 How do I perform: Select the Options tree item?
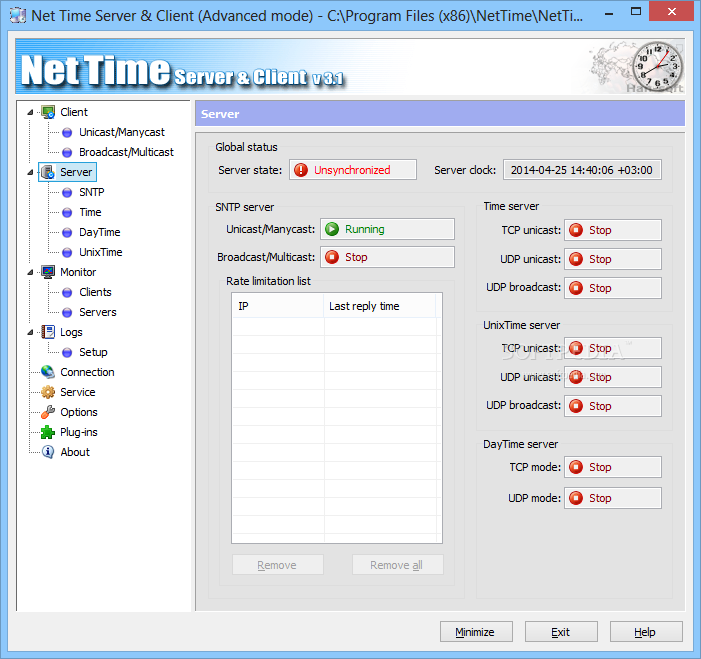(79, 412)
